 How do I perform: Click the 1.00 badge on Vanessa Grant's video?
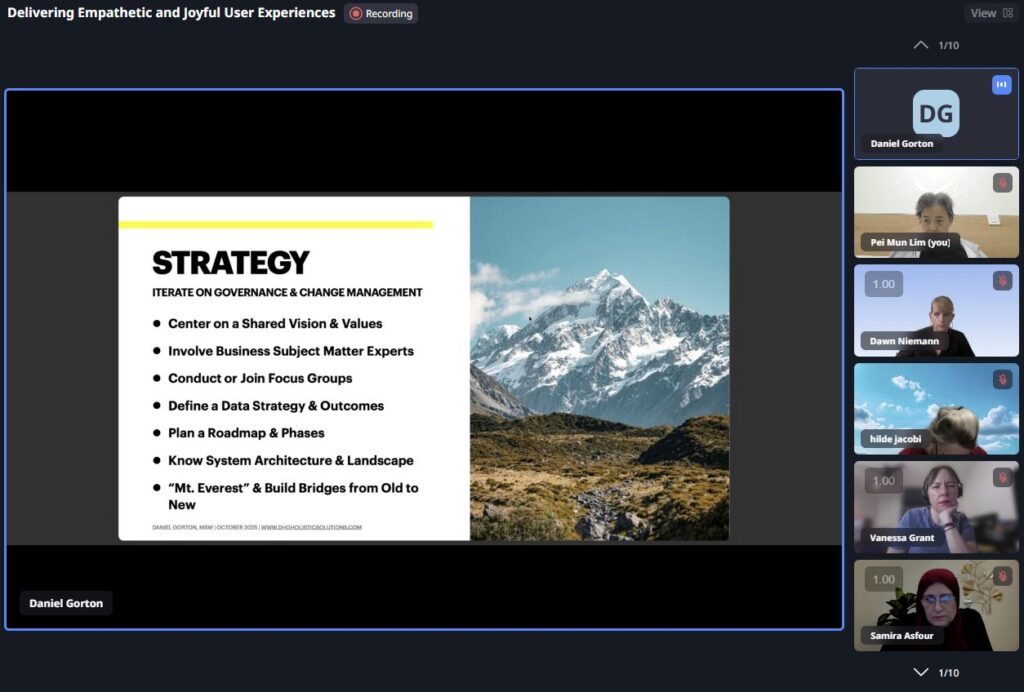883,481
